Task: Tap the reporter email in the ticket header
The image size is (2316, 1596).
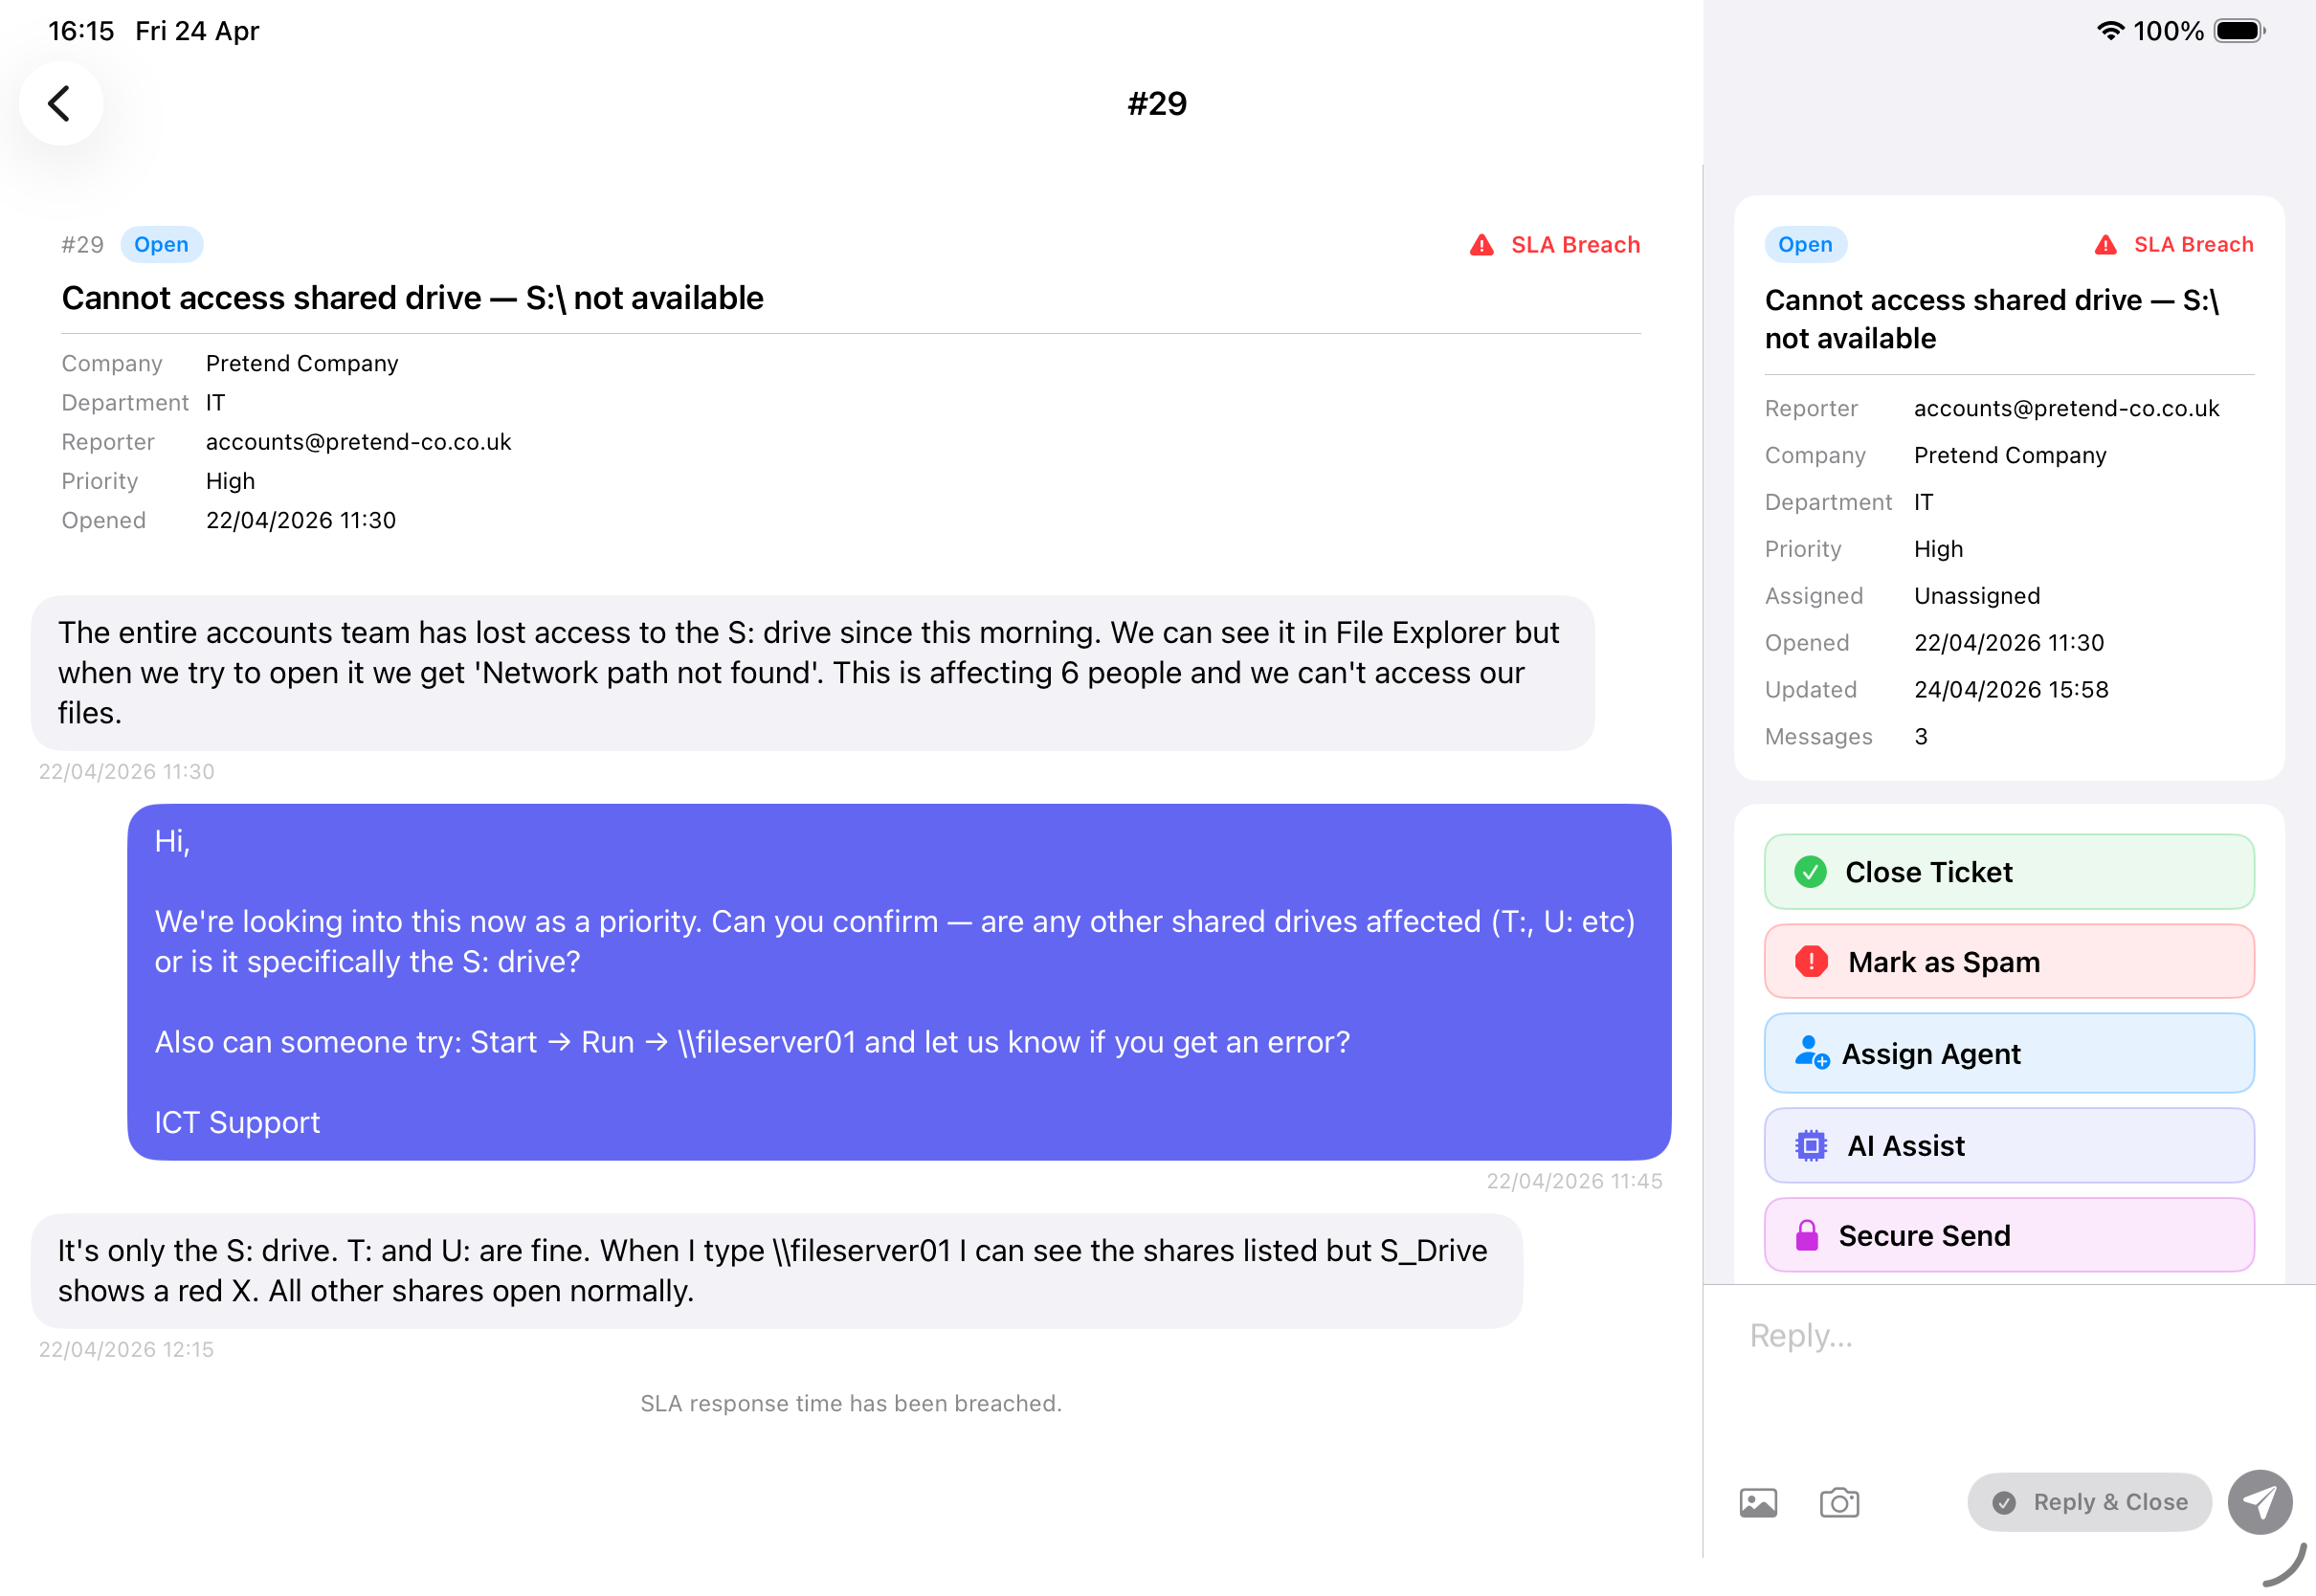Action: (x=358, y=442)
